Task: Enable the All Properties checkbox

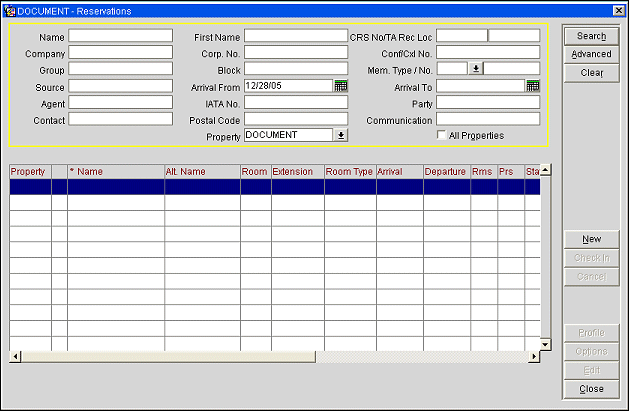Action: tap(442, 135)
